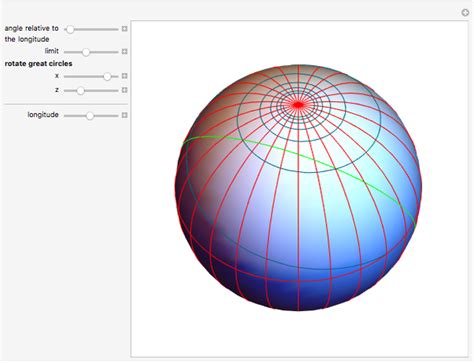Expand the limit slider controls
Image resolution: width=474 pixels, height=363 pixels.
coord(125,52)
